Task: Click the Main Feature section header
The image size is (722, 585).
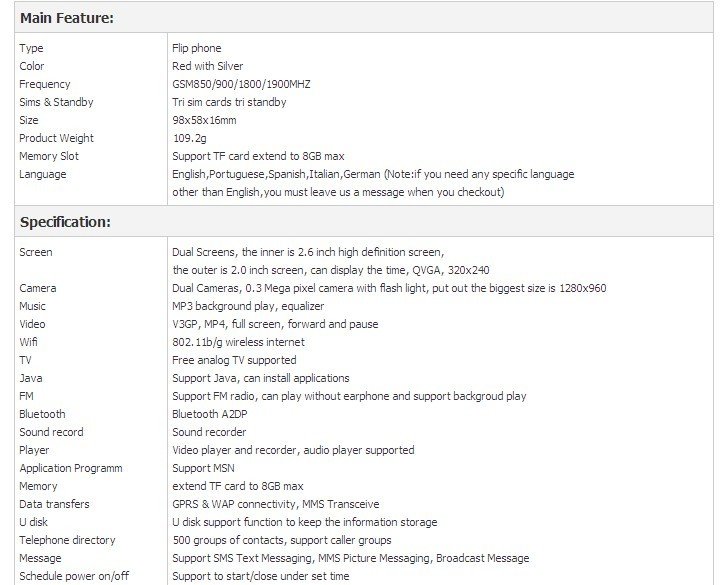Action: tap(66, 18)
